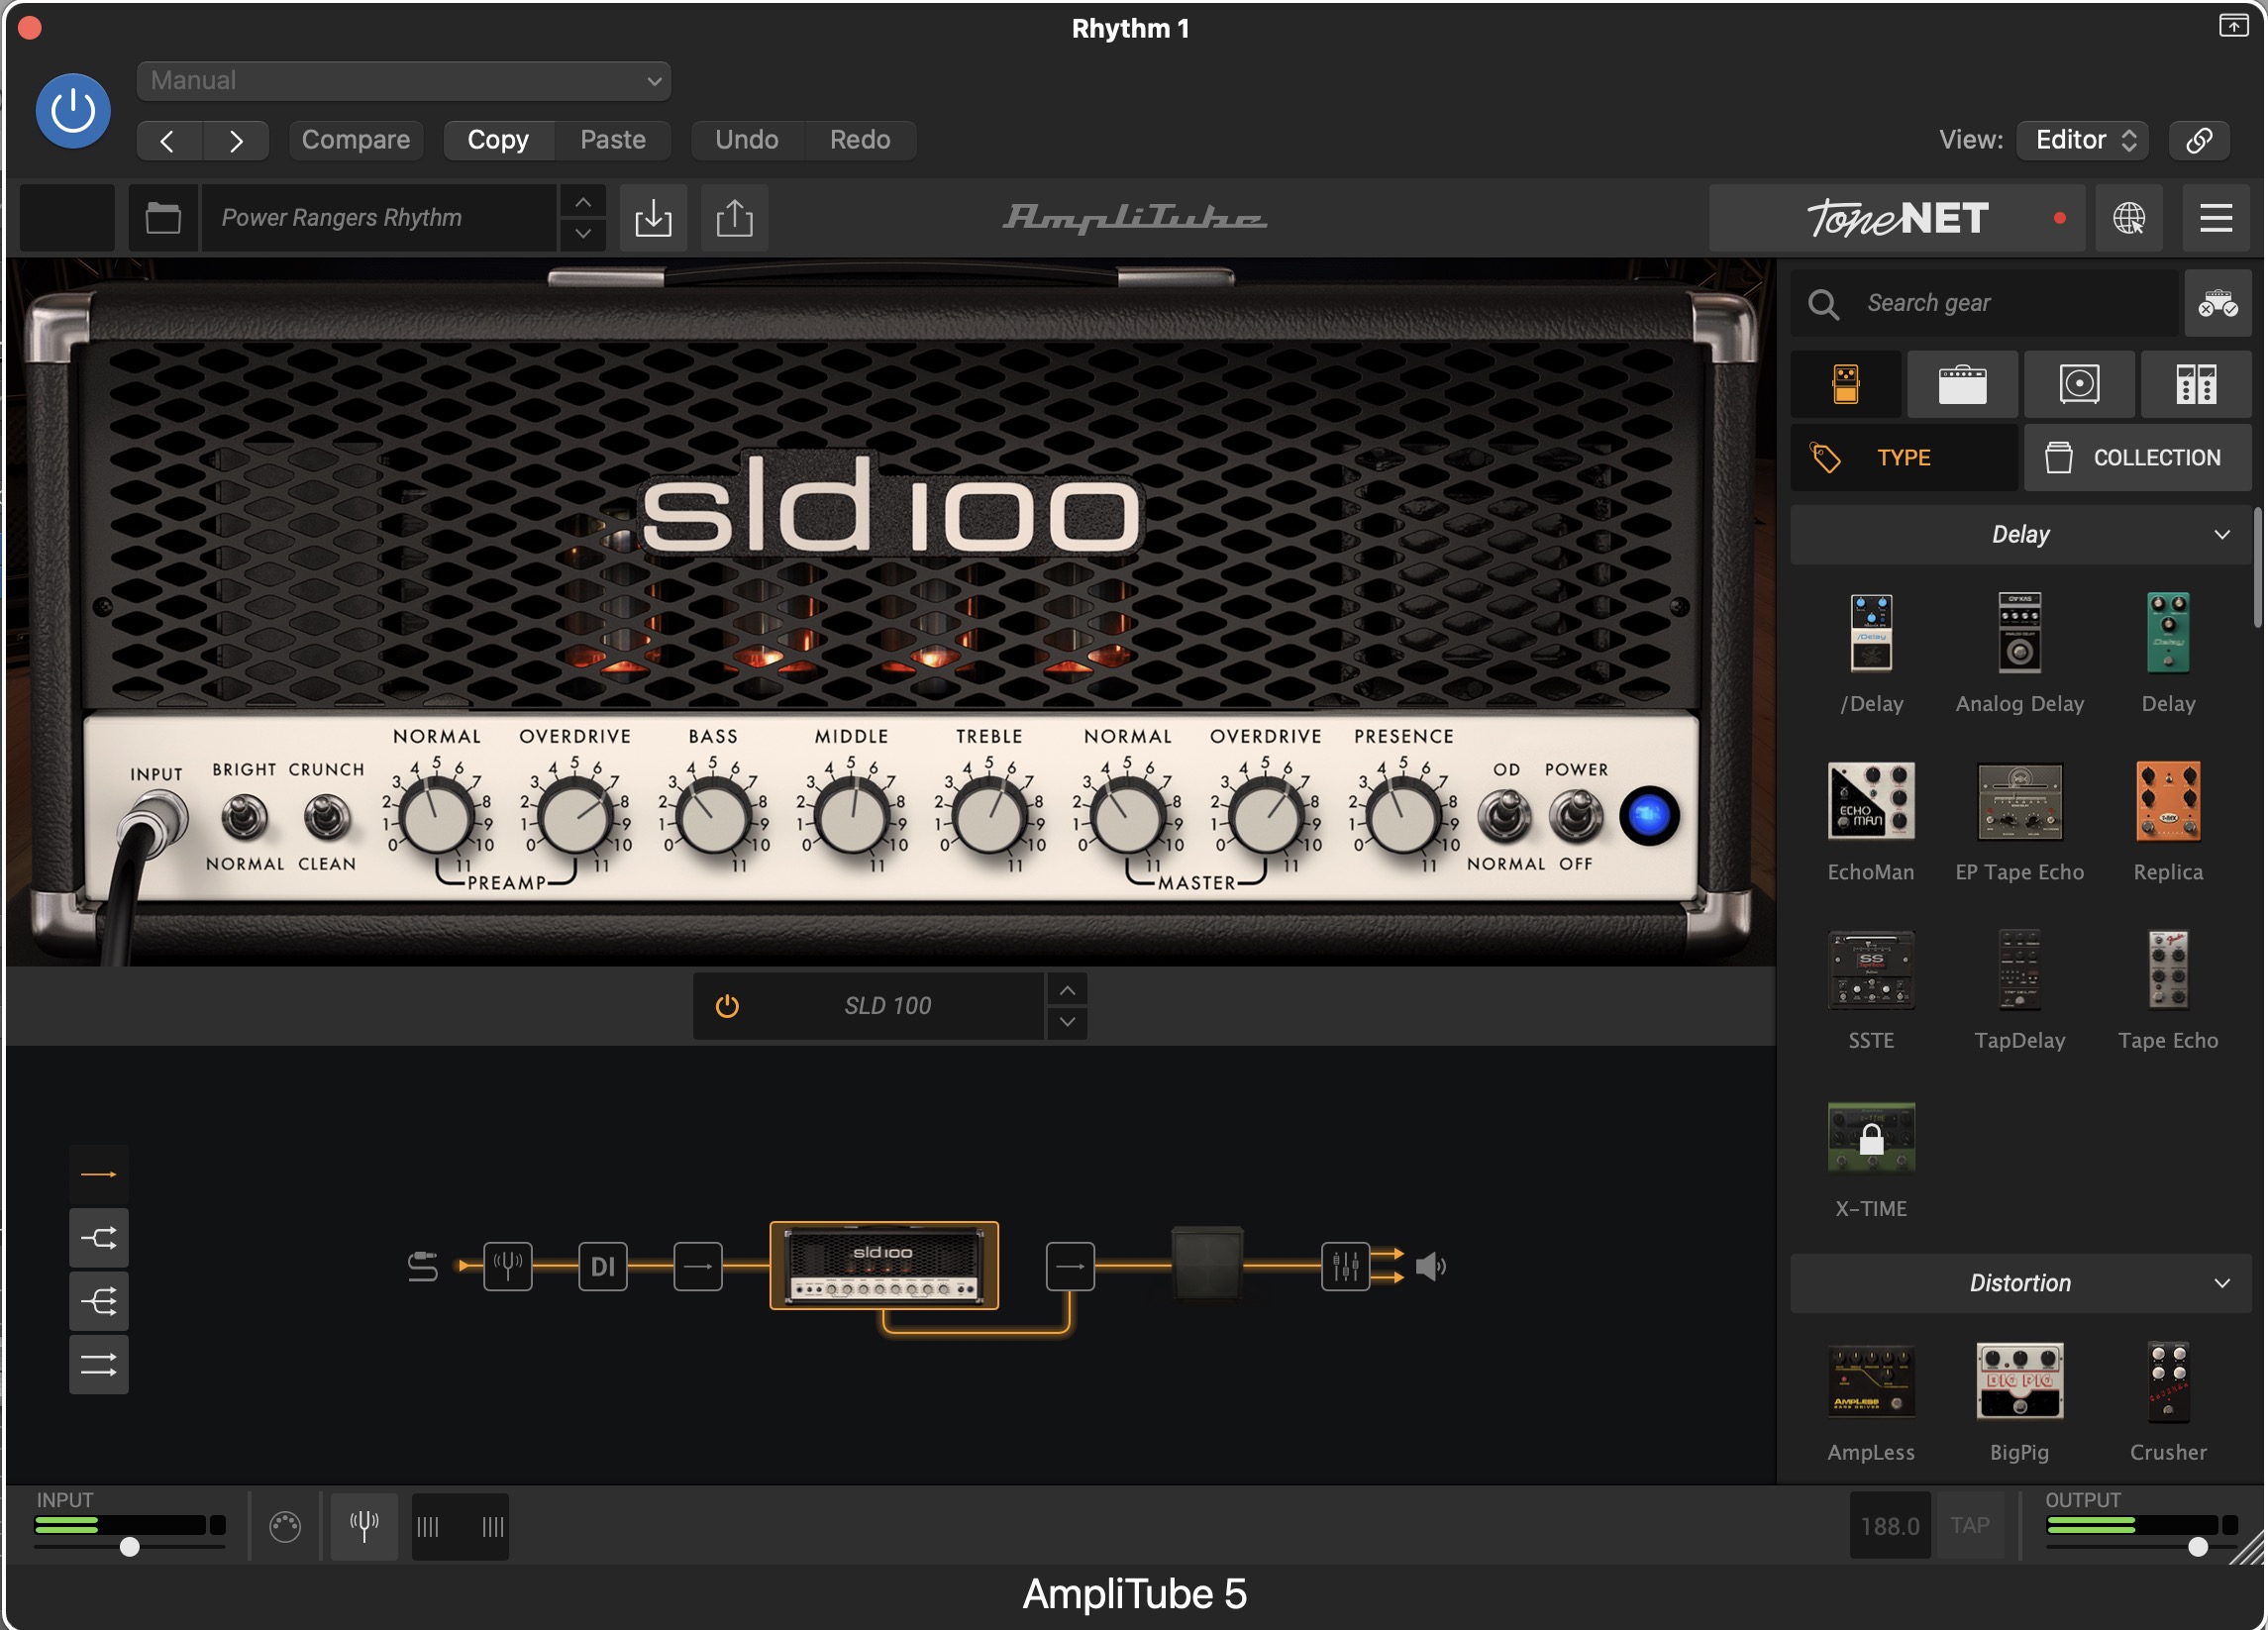The image size is (2268, 1630).
Task: Click the globe web icon
Action: pos(2129,217)
